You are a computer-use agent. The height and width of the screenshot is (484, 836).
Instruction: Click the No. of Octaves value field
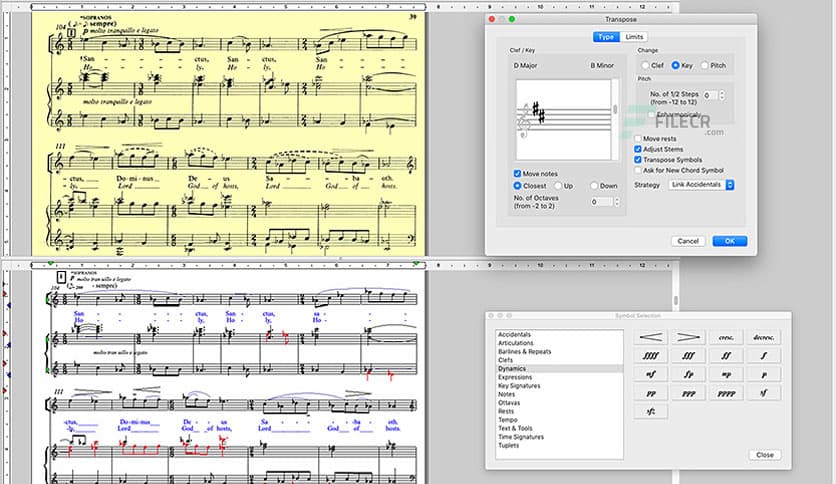[601, 201]
